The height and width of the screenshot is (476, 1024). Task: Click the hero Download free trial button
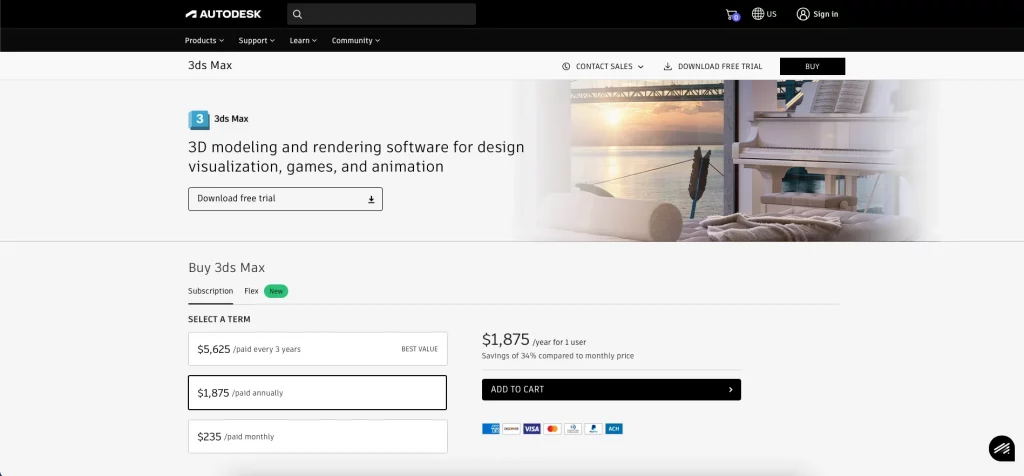click(x=285, y=199)
